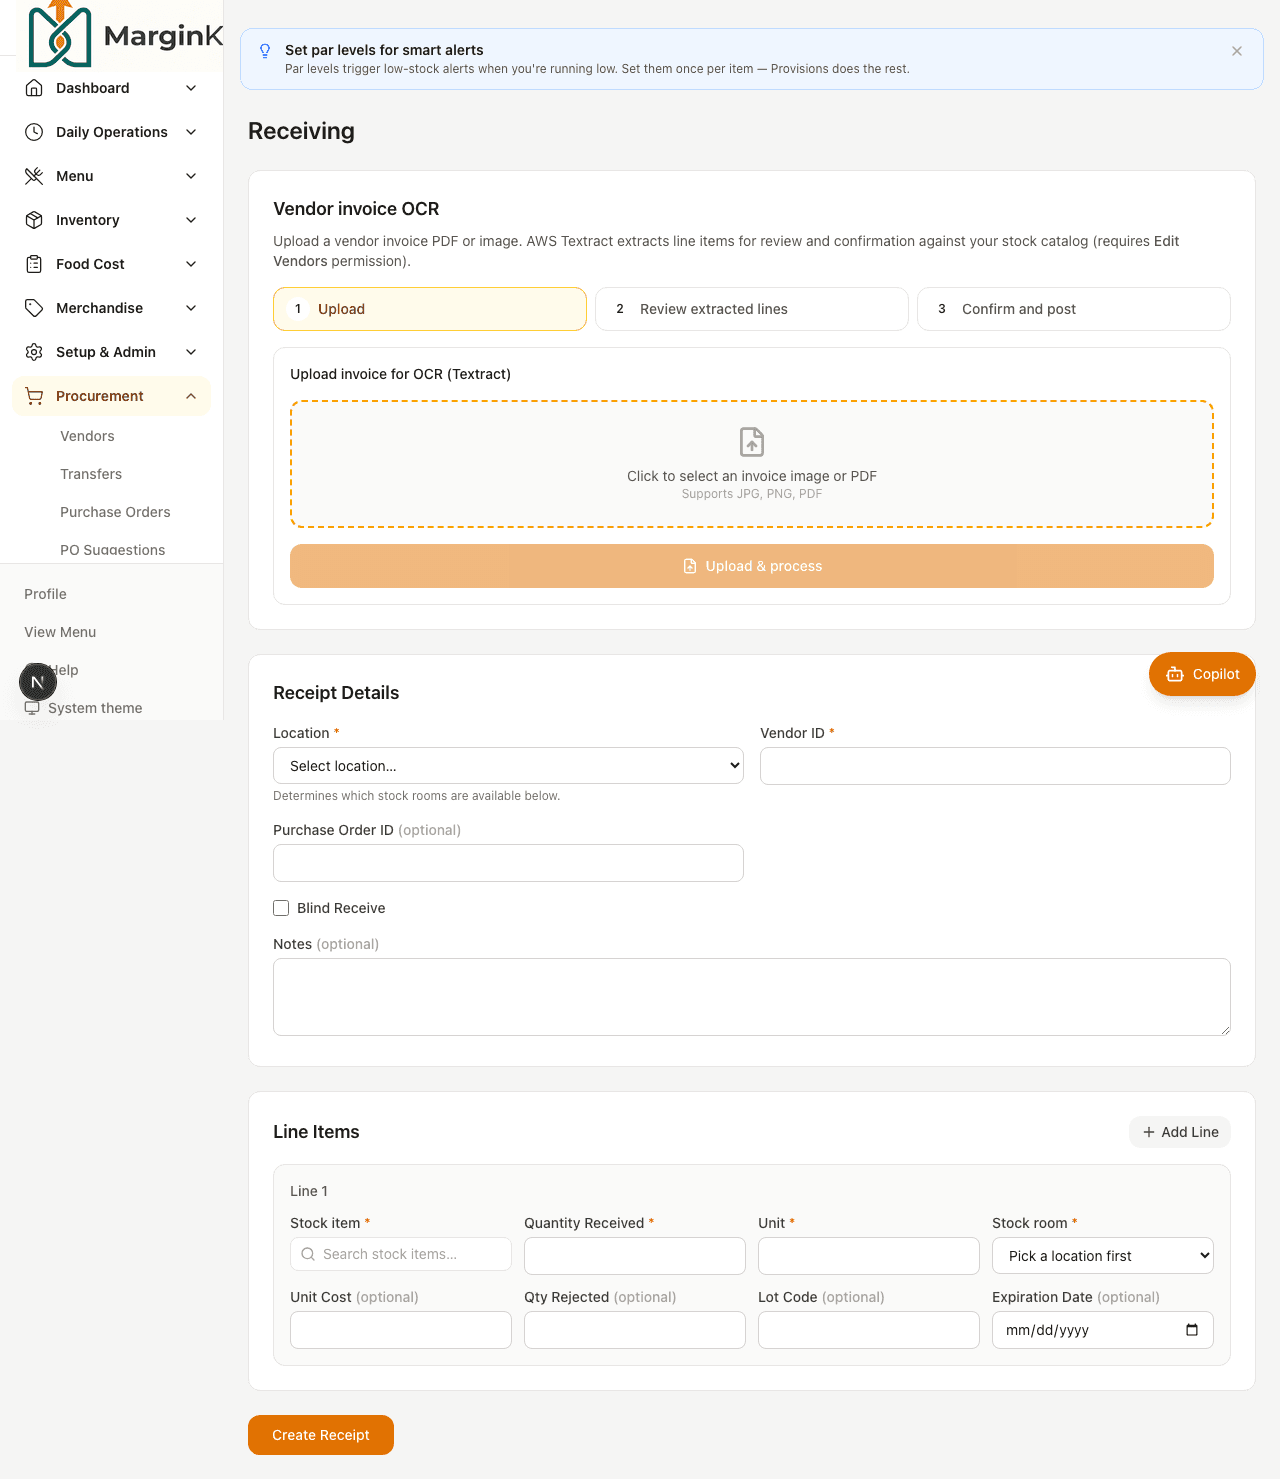
Task: Click the Create Receipt button
Action: 321,1435
